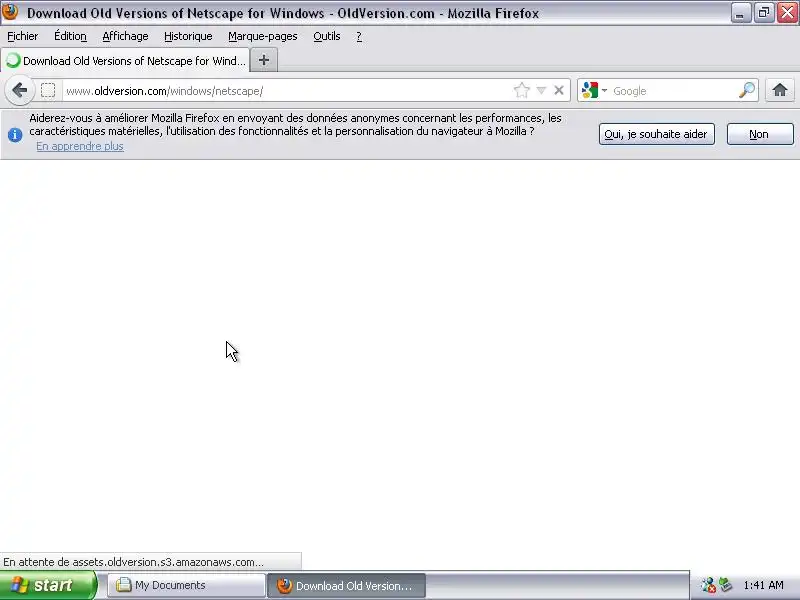This screenshot has width=800, height=600.
Task: Bookmark this page with the star icon
Action: point(521,91)
